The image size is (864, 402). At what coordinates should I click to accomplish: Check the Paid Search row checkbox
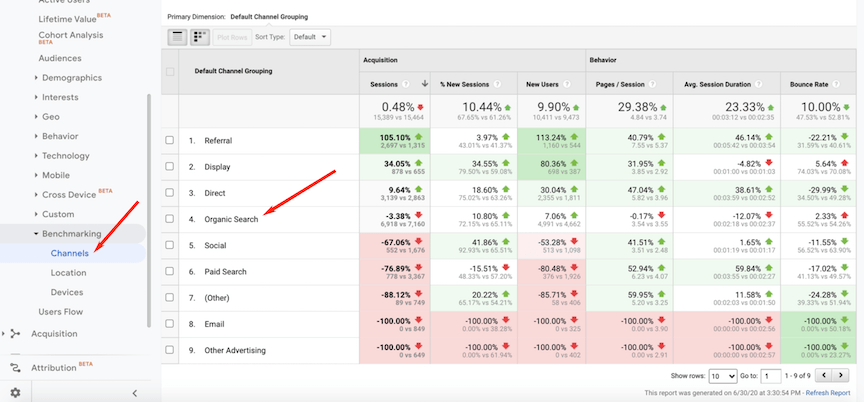(x=170, y=271)
